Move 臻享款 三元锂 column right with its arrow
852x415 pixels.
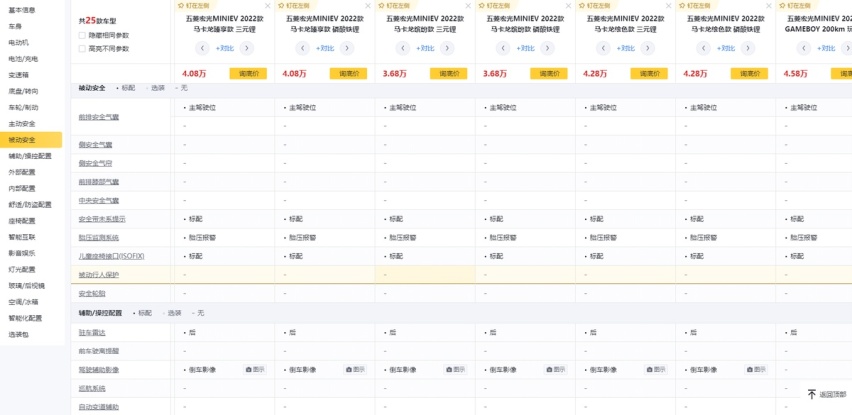pyautogui.click(x=247, y=48)
